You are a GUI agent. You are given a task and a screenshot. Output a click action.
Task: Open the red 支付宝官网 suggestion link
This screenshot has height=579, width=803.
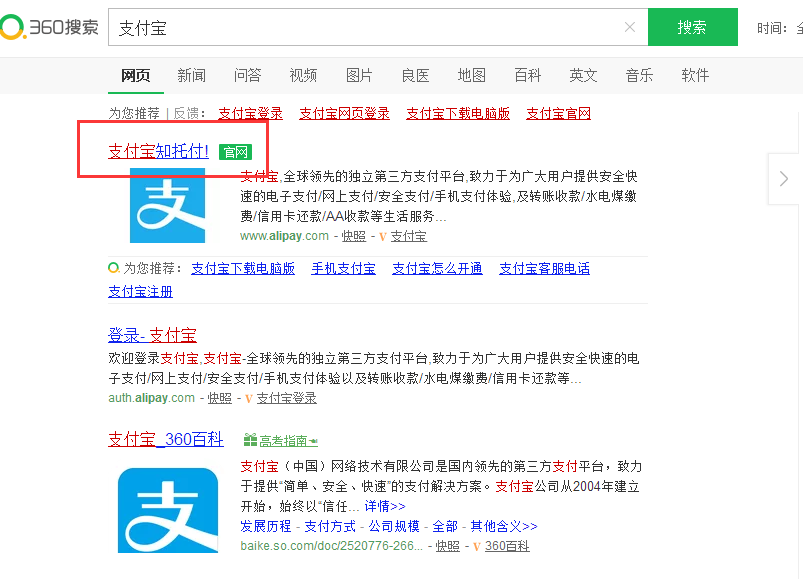click(x=559, y=113)
